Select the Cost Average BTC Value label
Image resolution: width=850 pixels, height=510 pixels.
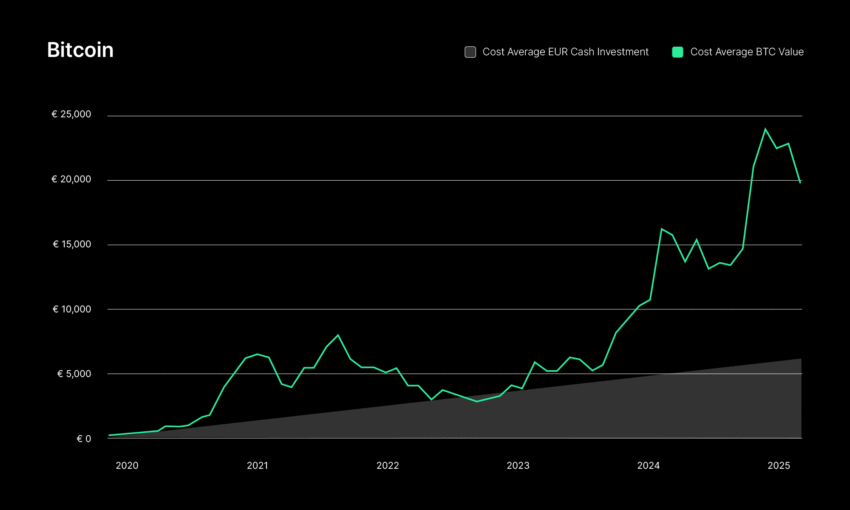(x=746, y=52)
